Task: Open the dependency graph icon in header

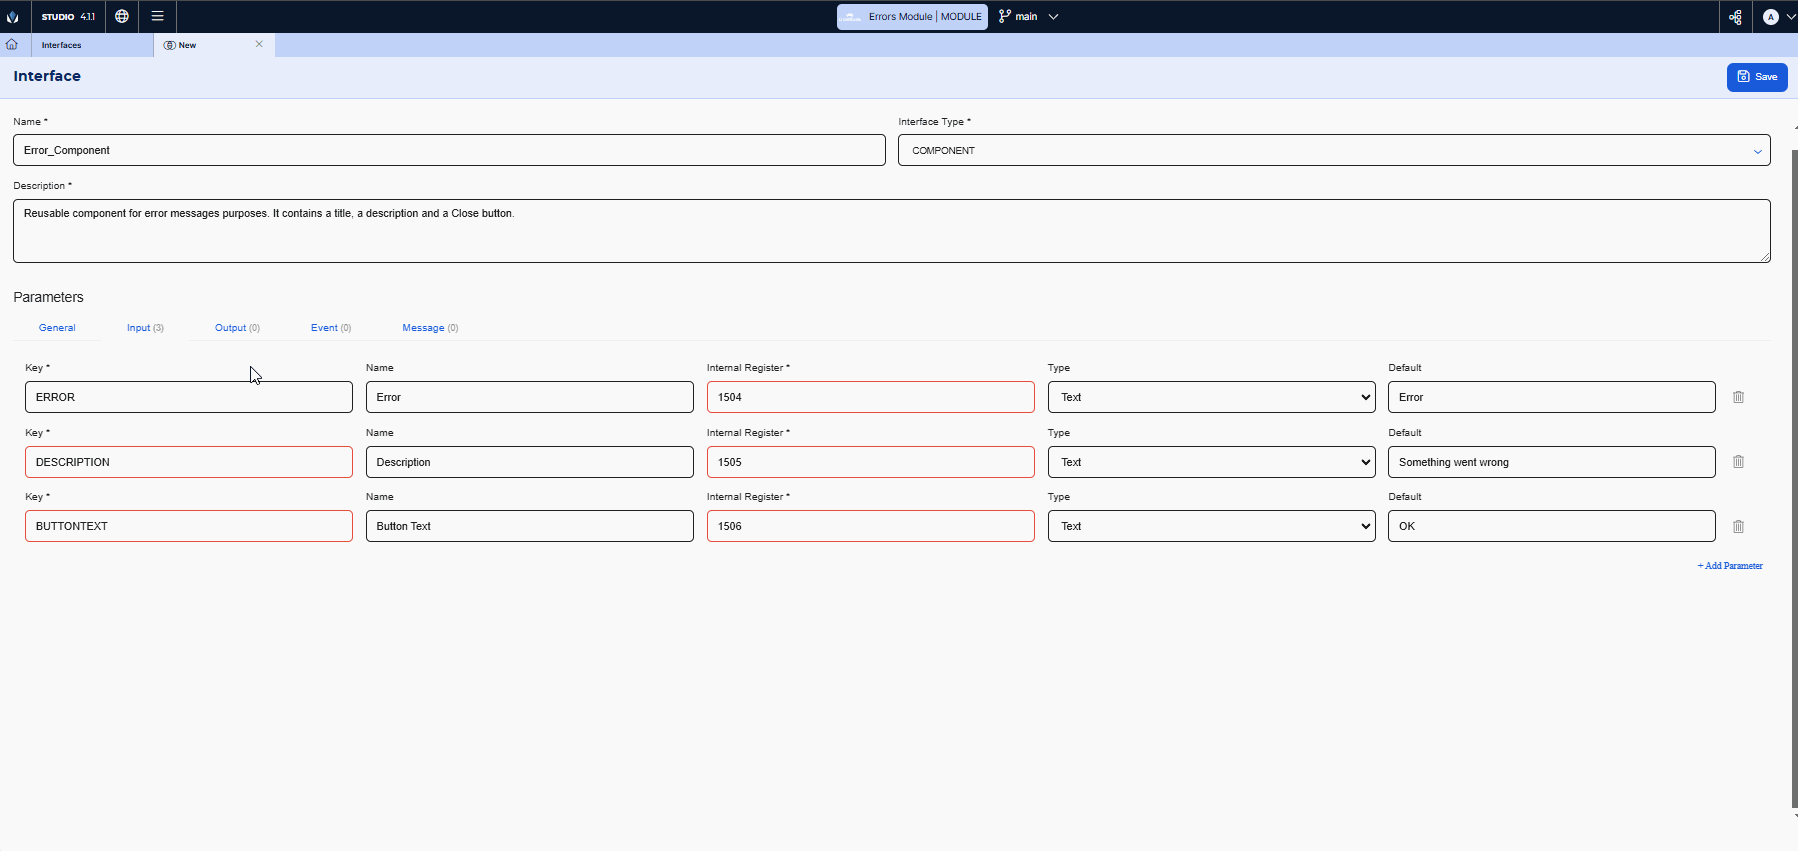Action: tap(1735, 17)
